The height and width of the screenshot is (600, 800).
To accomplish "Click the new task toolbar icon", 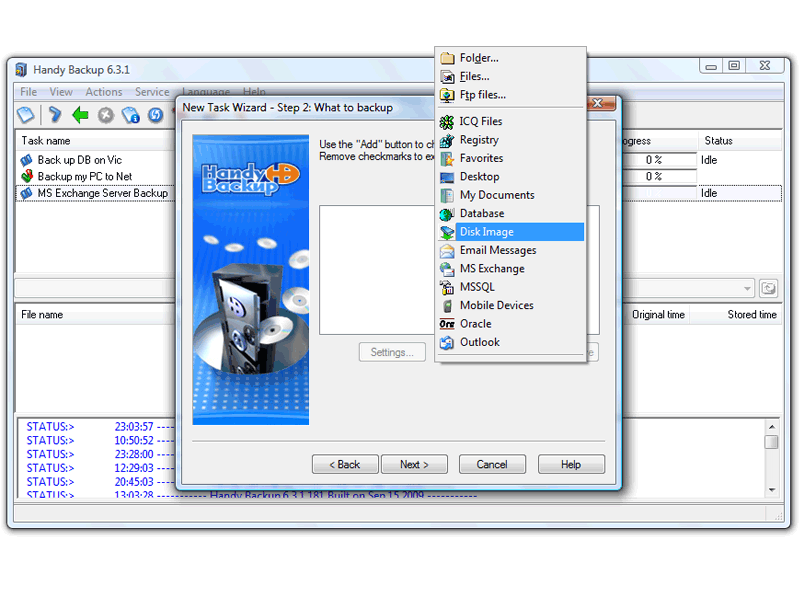I will pos(26,115).
